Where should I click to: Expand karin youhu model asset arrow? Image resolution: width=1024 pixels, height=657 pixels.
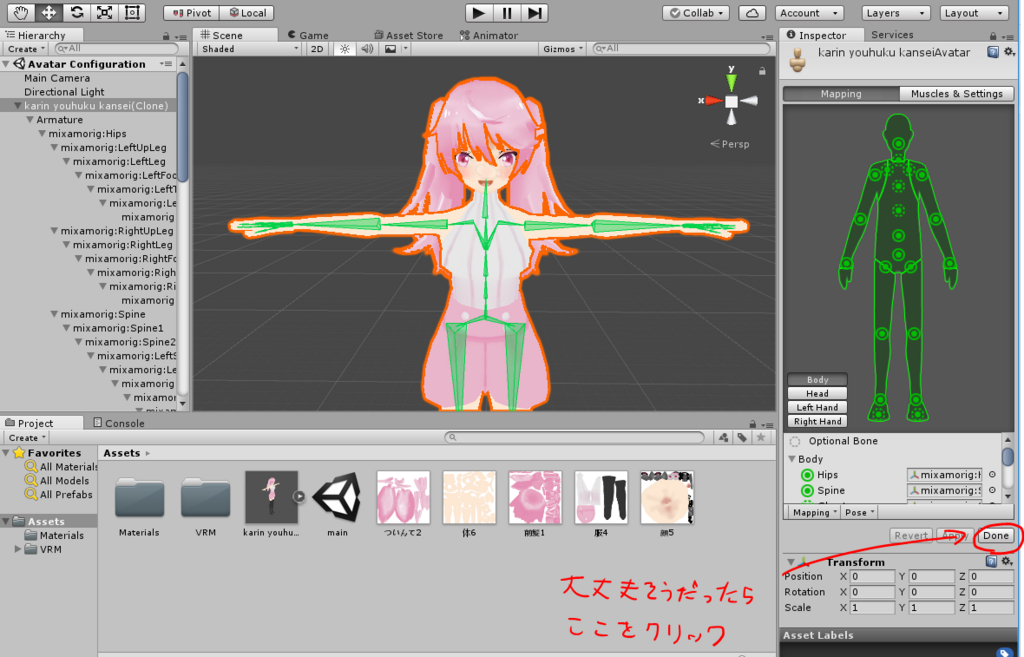pyautogui.click(x=299, y=496)
